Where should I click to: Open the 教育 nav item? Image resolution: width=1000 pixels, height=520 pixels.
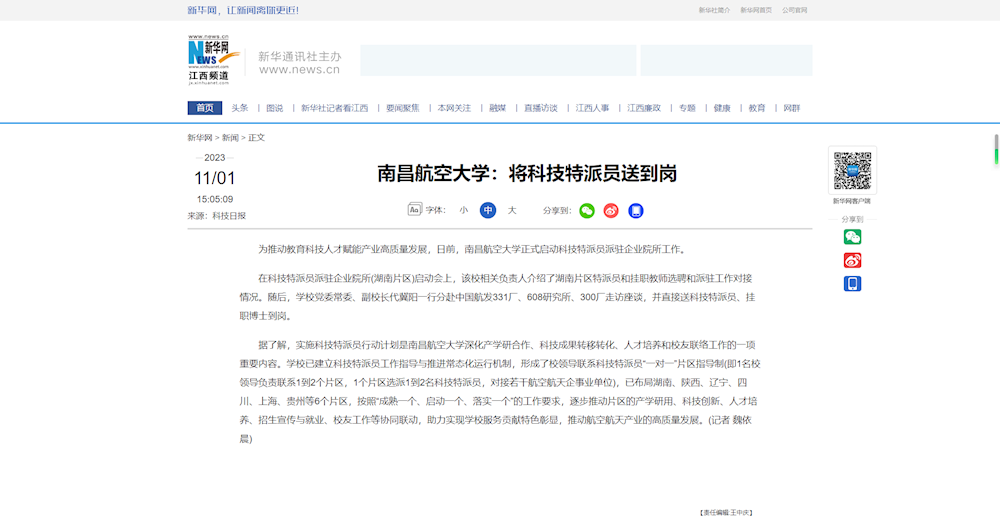click(757, 108)
